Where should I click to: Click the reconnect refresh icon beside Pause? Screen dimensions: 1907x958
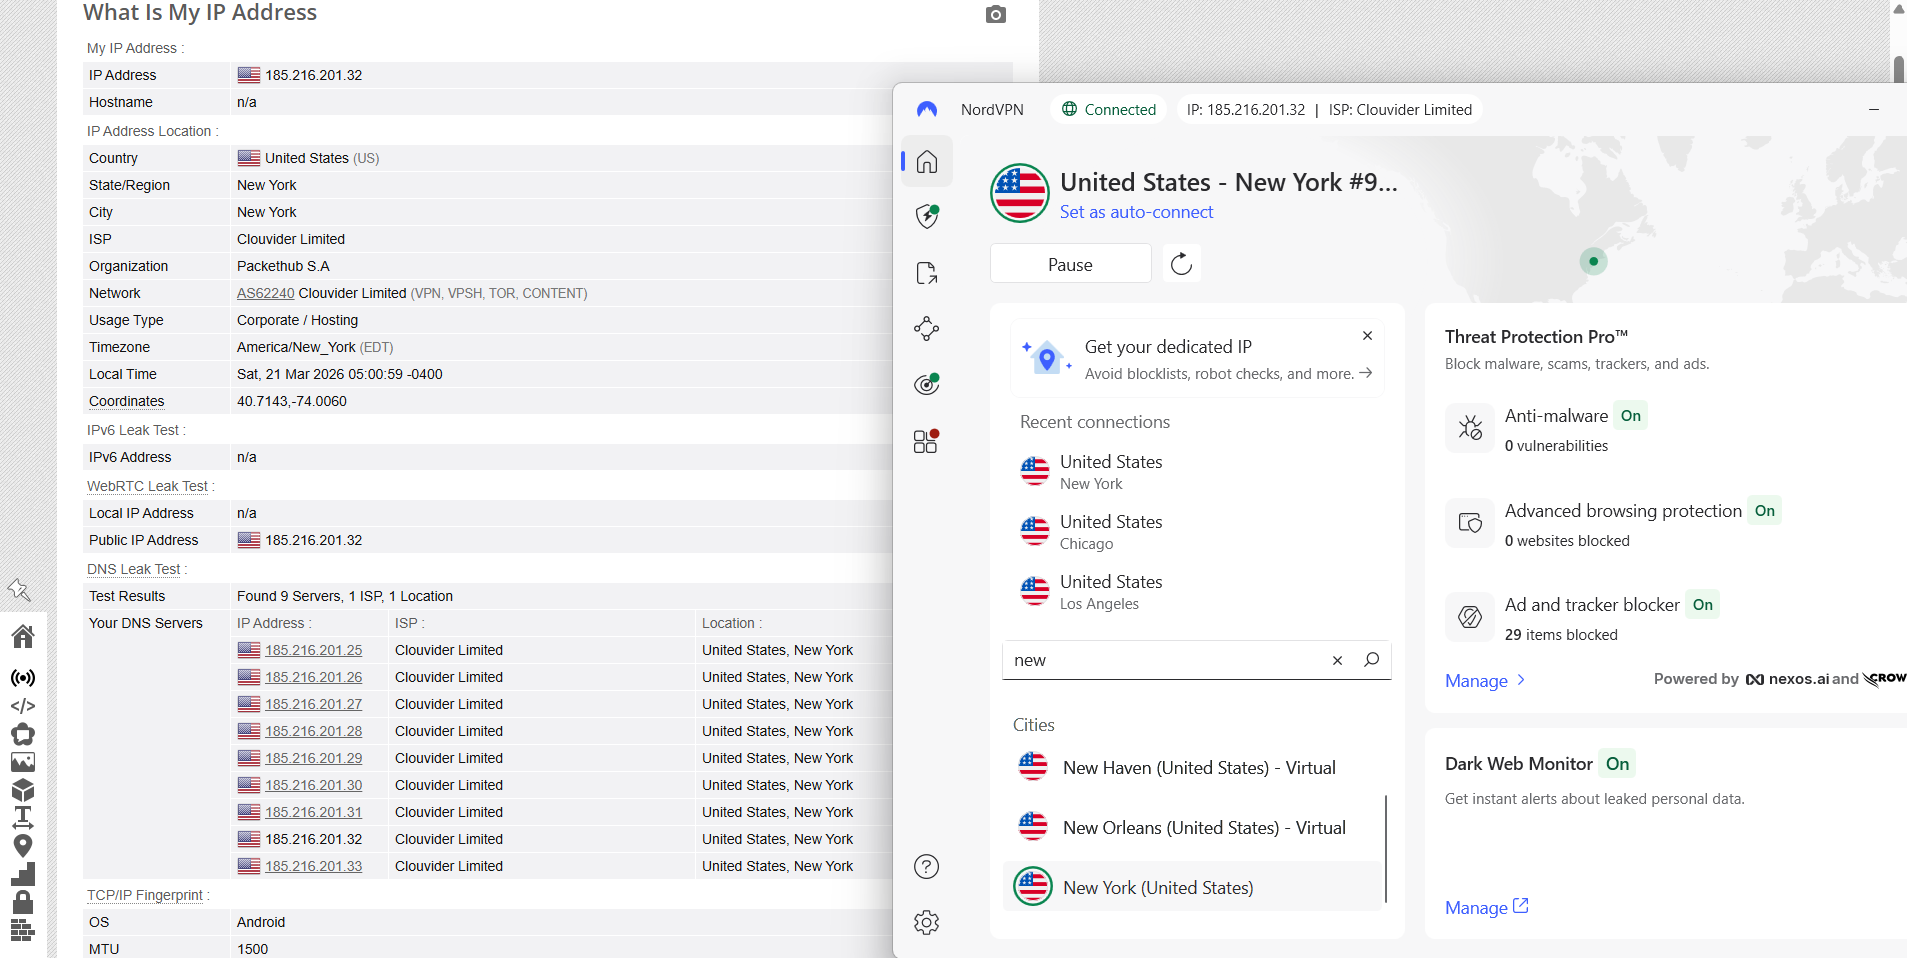[x=1182, y=264]
